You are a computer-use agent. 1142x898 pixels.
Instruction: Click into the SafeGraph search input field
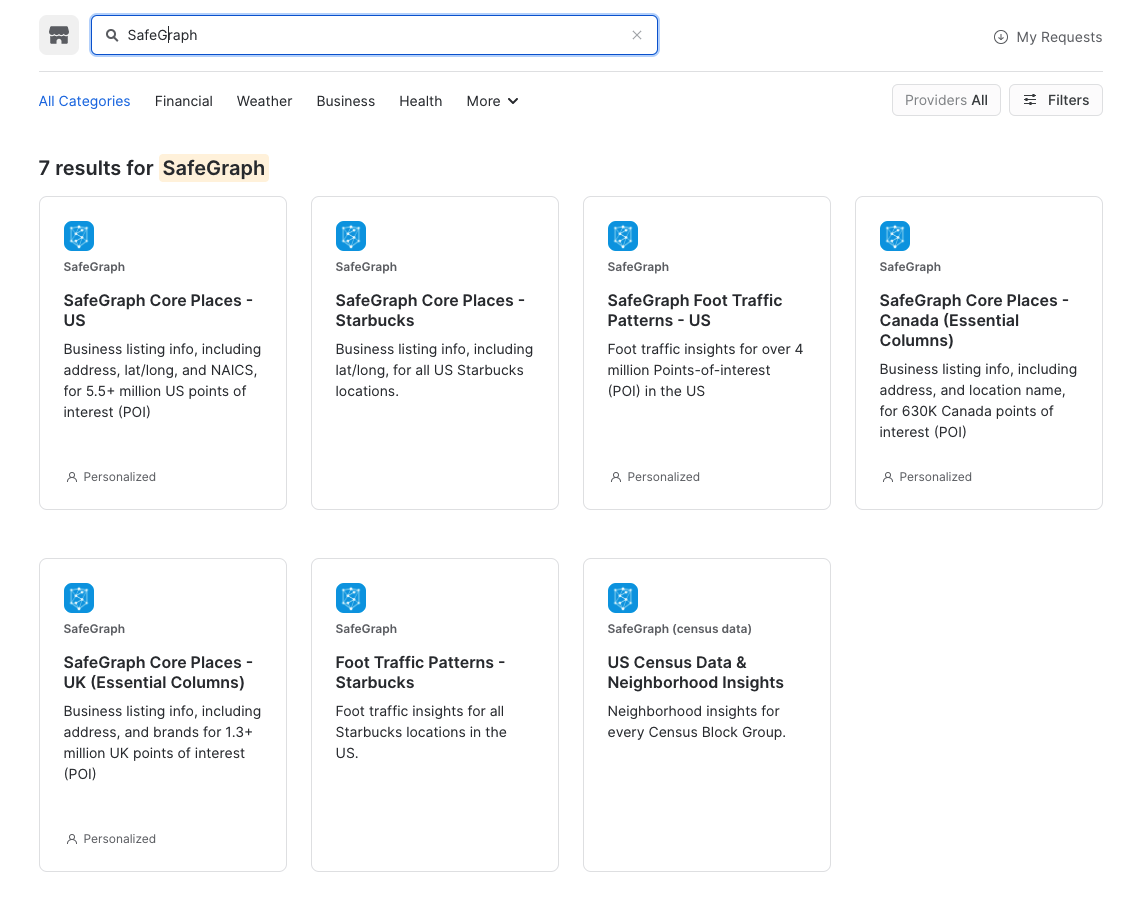click(380, 35)
